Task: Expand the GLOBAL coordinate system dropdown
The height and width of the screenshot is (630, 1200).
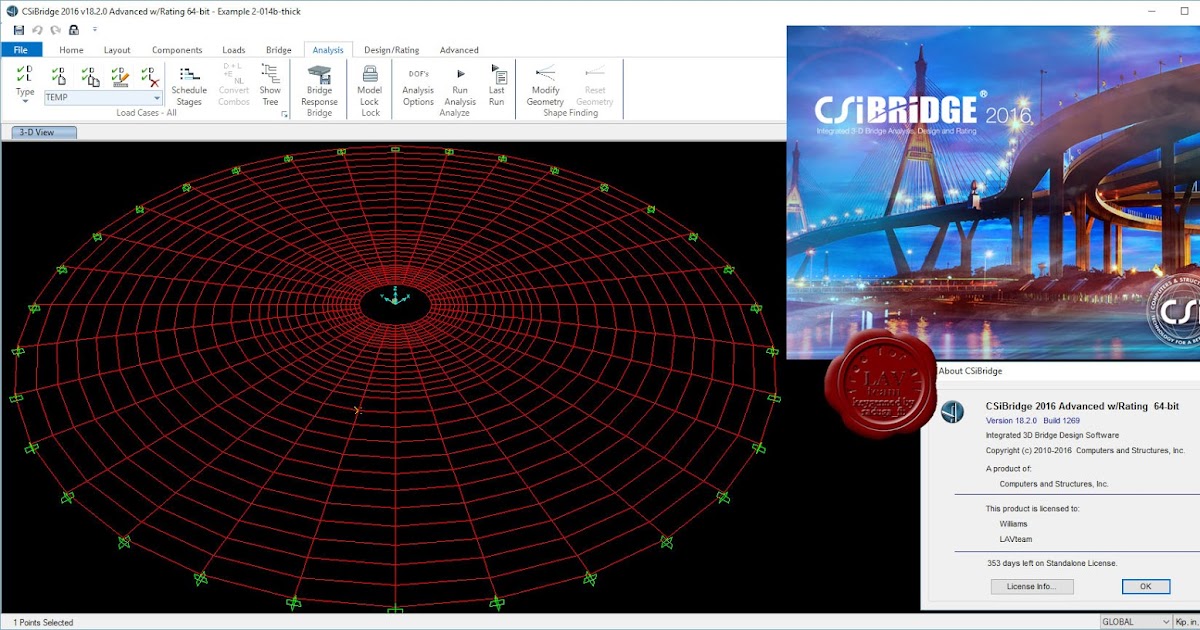Action: pyautogui.click(x=1165, y=622)
